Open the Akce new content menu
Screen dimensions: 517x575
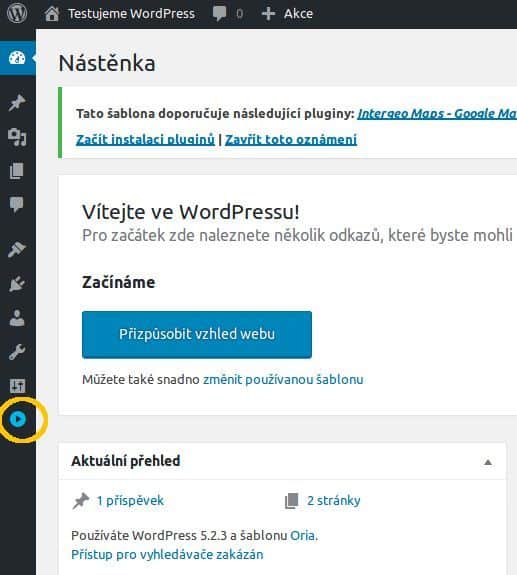pos(287,14)
